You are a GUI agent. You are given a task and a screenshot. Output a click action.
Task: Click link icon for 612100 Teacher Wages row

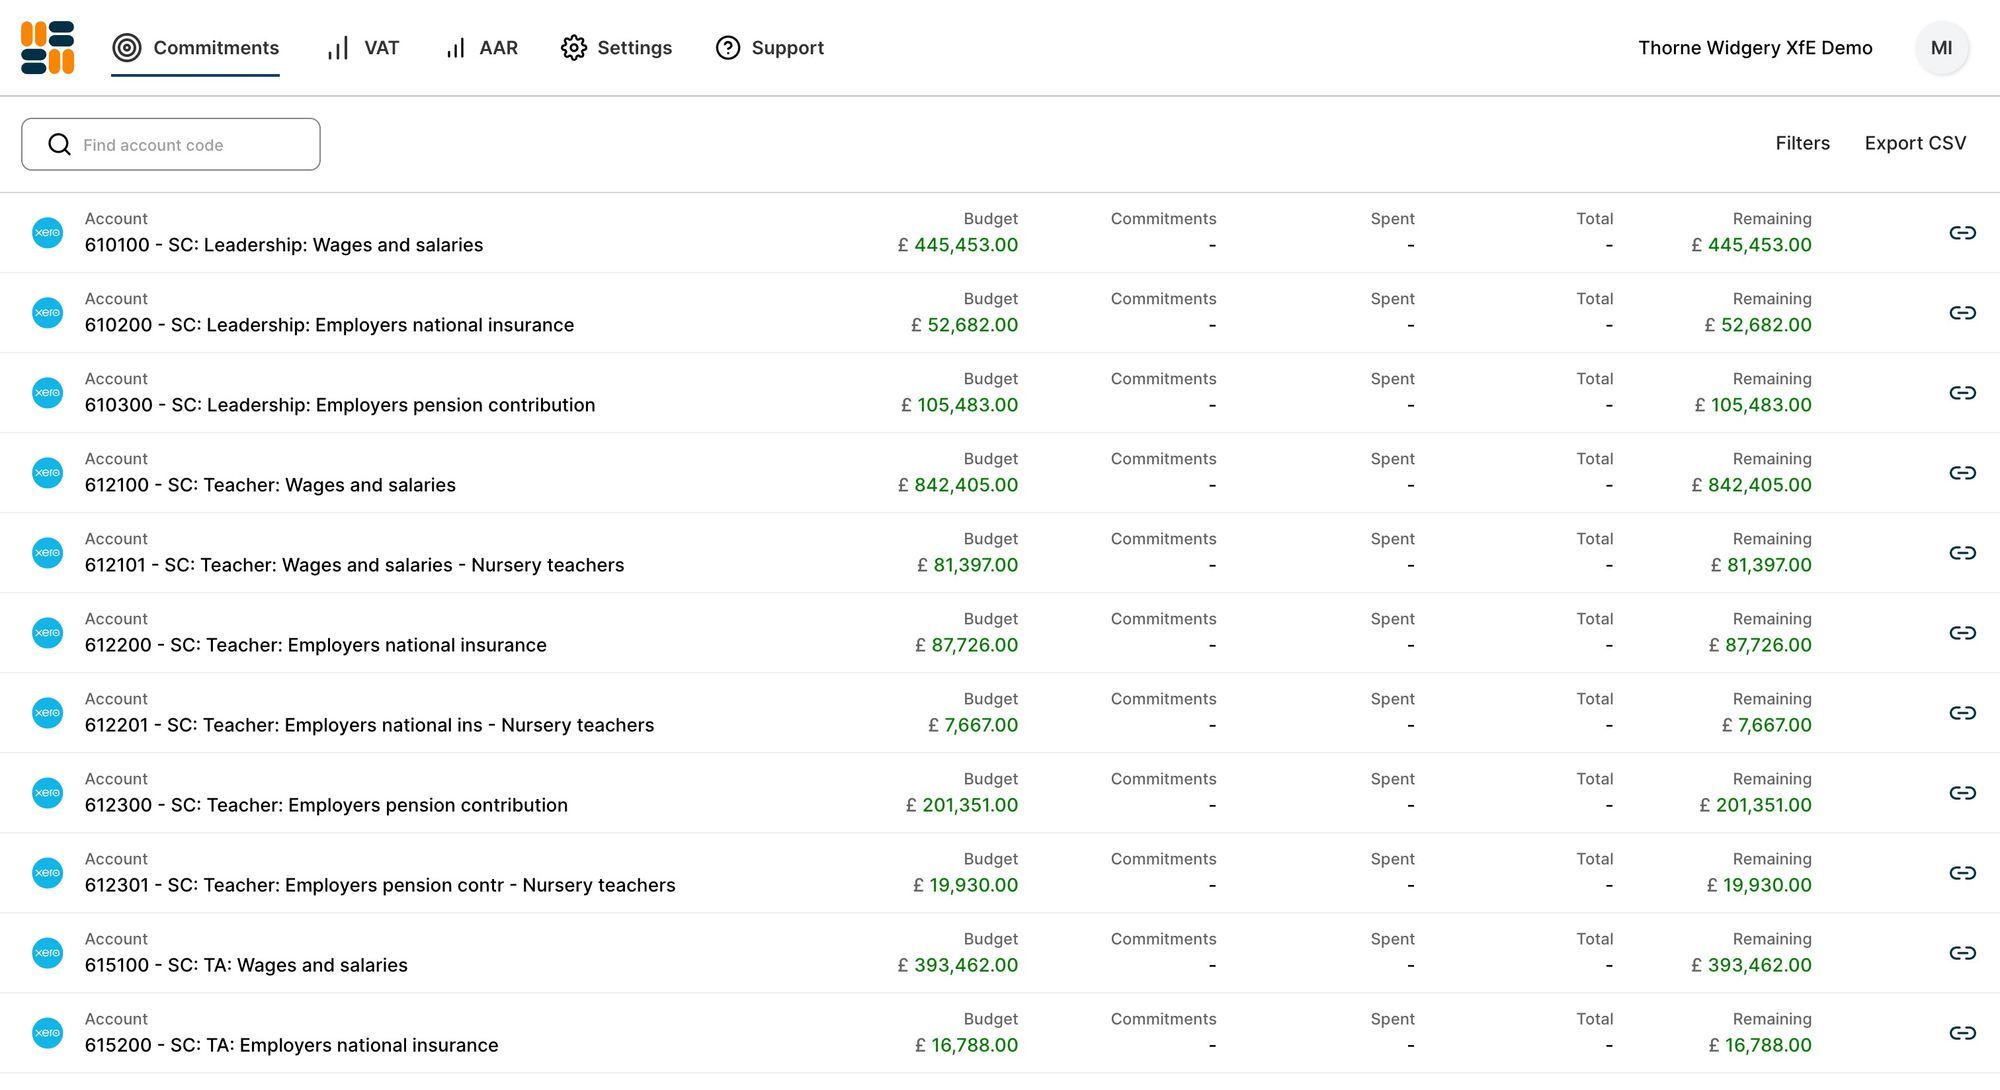(1962, 473)
